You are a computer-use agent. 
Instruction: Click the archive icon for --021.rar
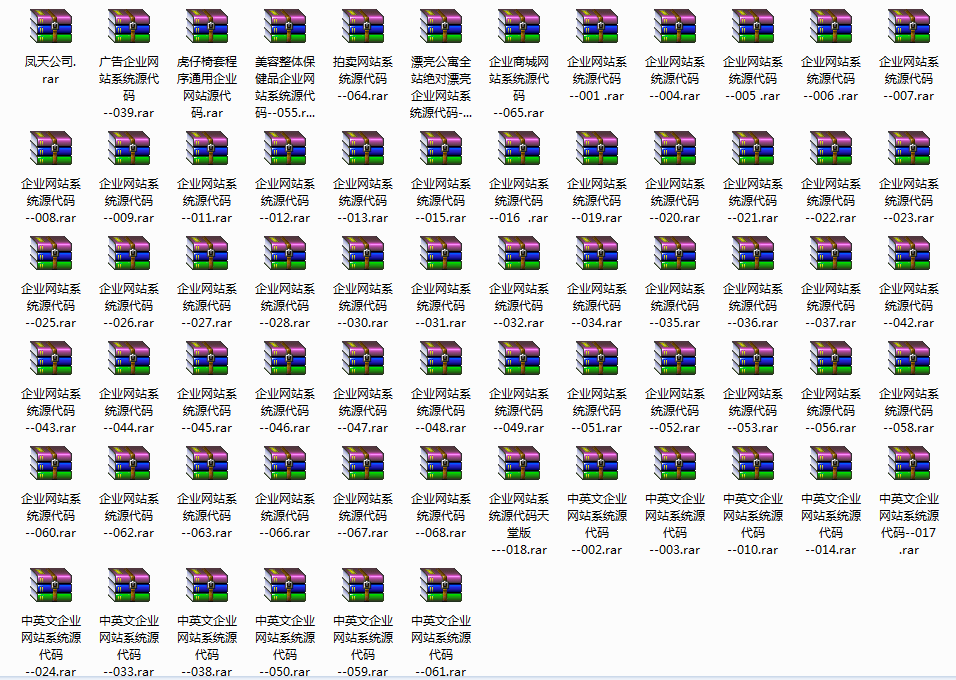pyautogui.click(x=754, y=148)
